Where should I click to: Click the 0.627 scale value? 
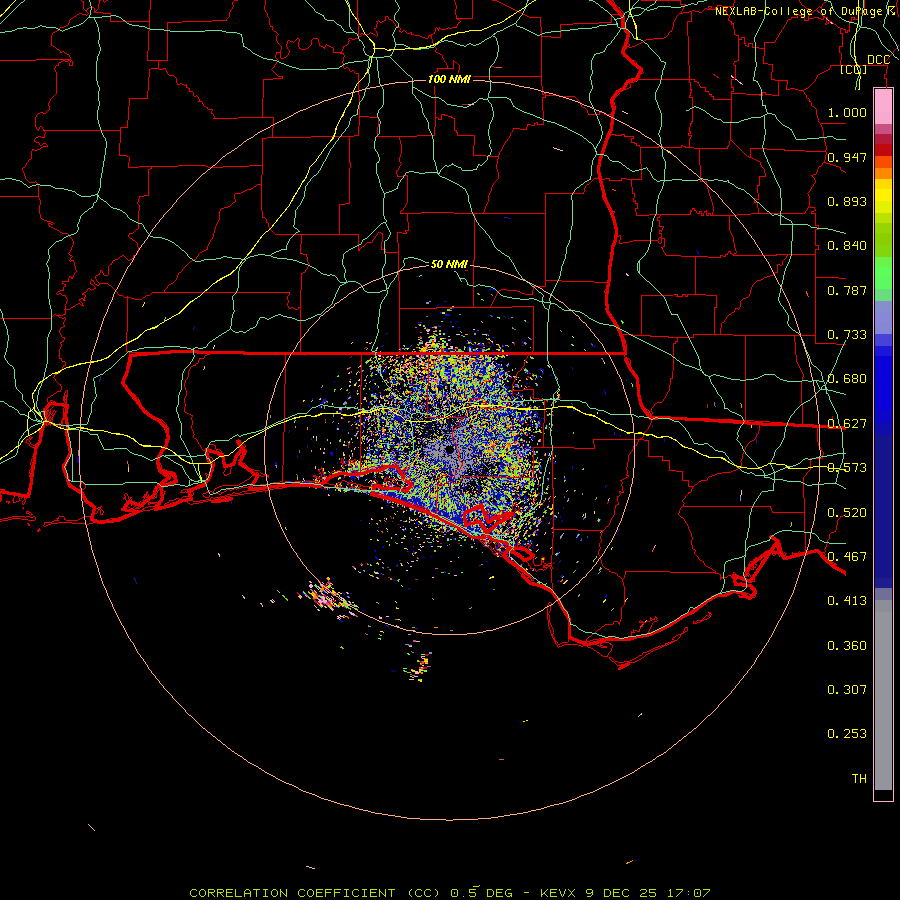[x=847, y=424]
